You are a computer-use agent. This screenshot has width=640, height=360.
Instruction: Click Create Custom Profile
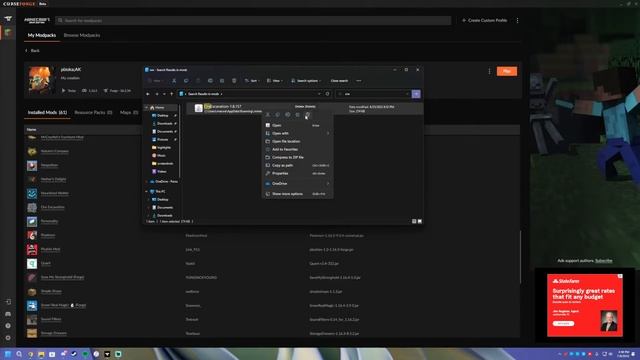click(x=484, y=20)
